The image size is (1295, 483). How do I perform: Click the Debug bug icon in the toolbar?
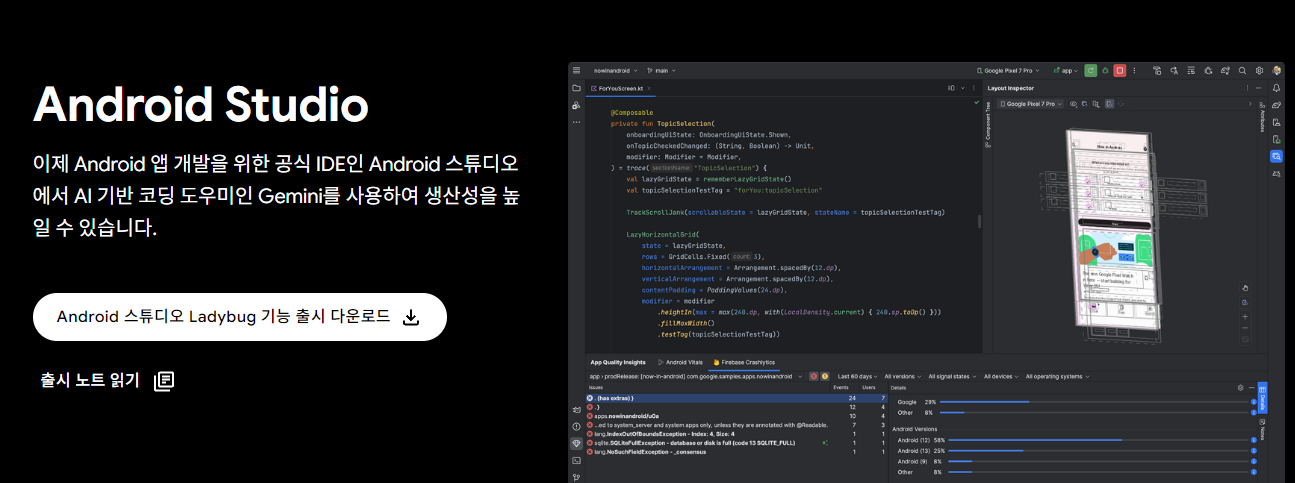click(1105, 71)
